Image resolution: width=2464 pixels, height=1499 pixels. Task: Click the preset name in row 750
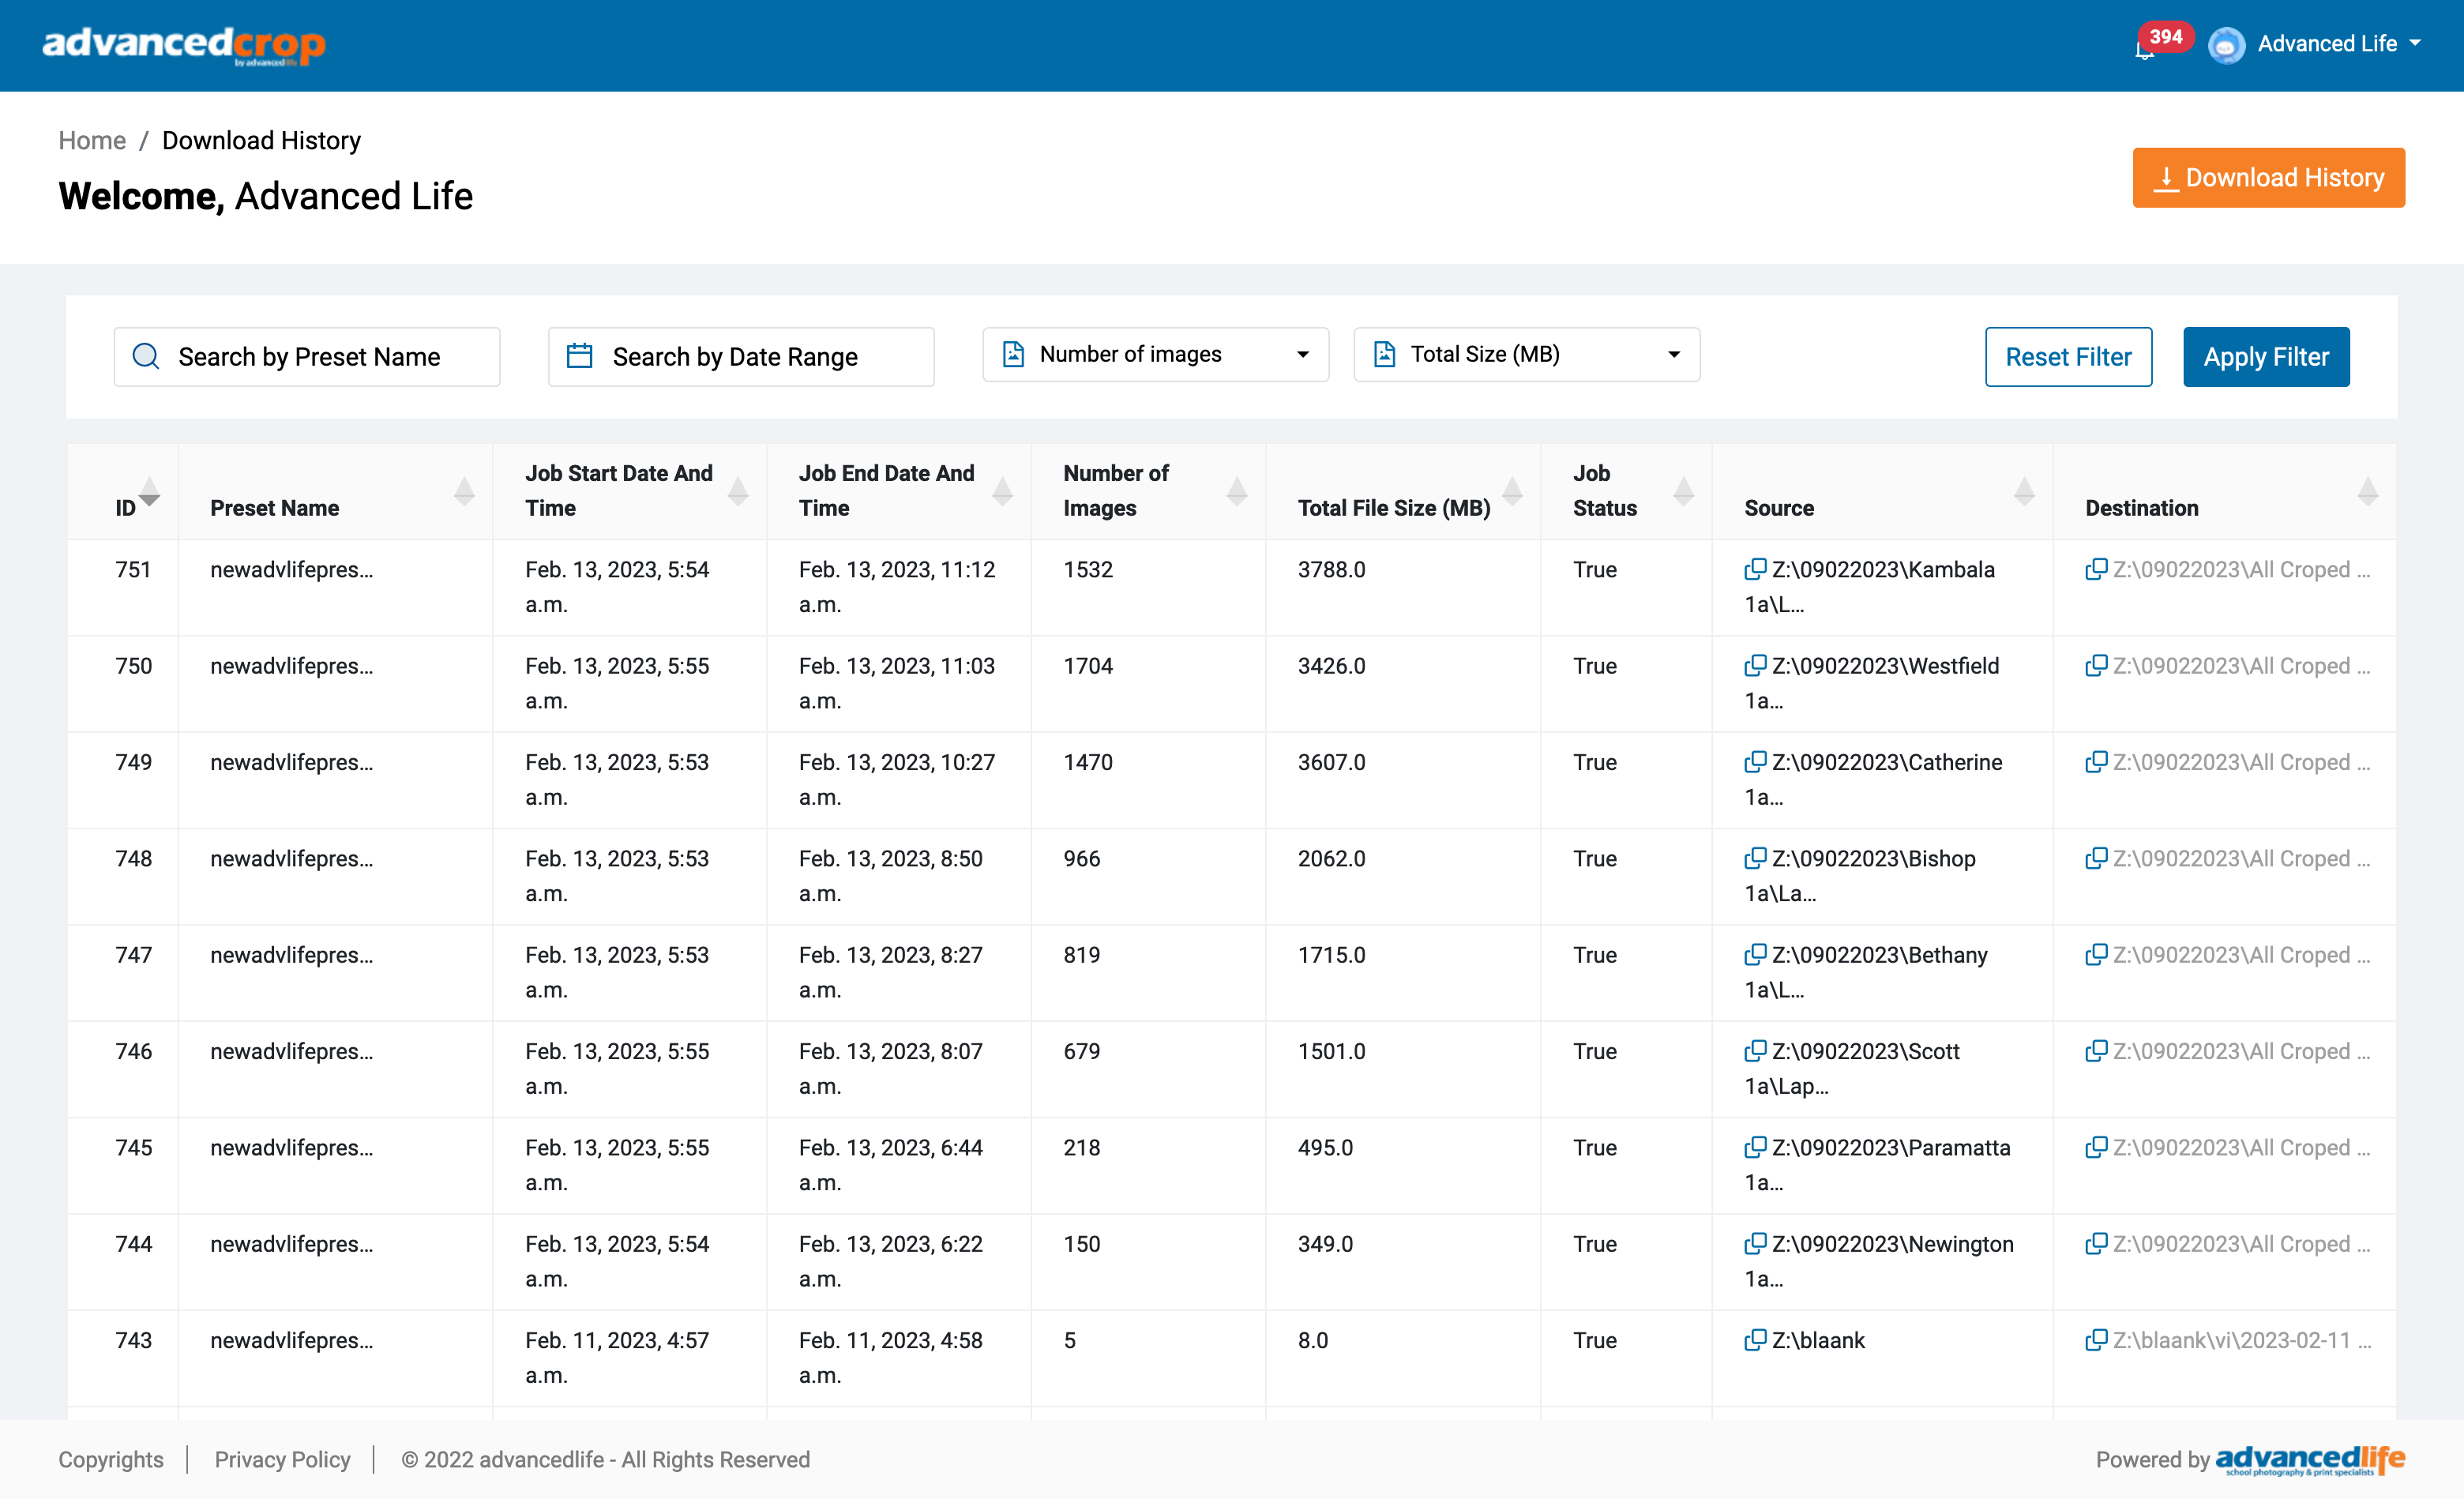pos(291,665)
